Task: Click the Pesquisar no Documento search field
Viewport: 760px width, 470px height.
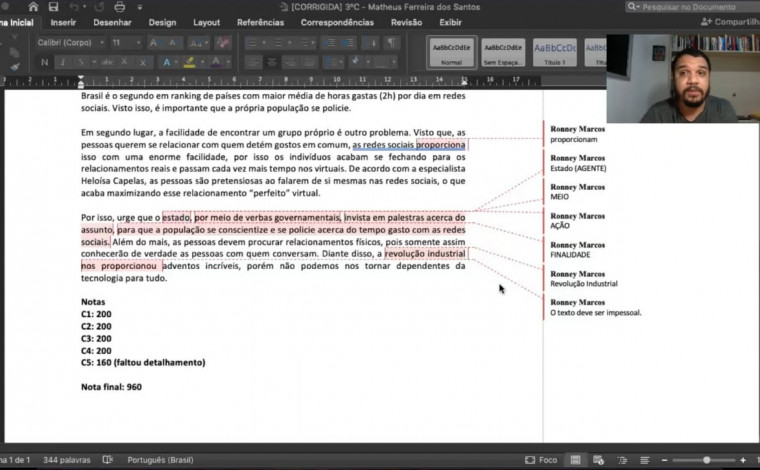Action: pos(690,7)
